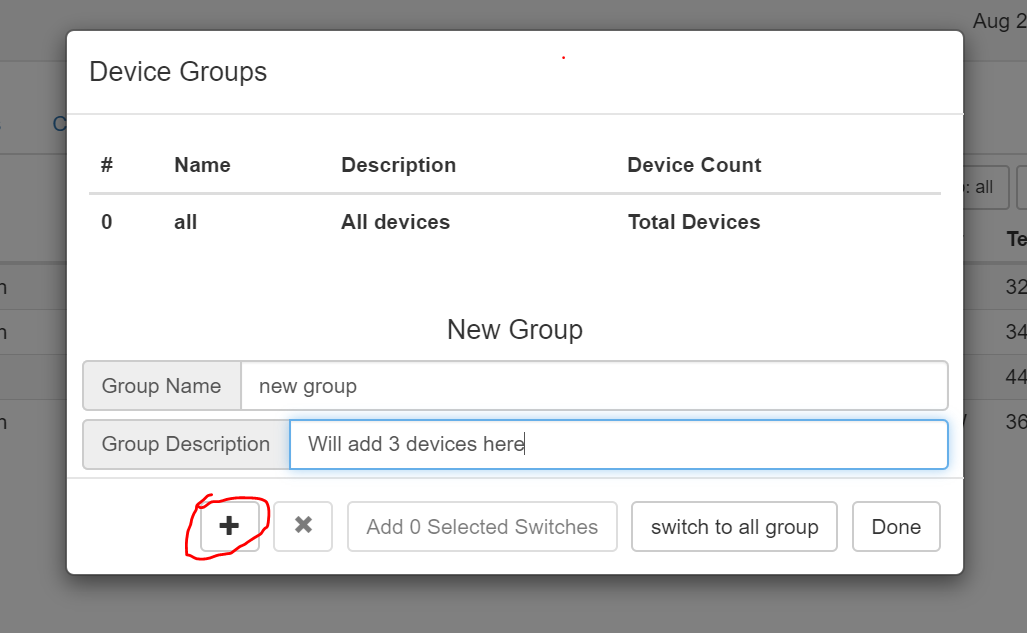
Task: Click the X icon to cancel group
Action: coord(304,527)
